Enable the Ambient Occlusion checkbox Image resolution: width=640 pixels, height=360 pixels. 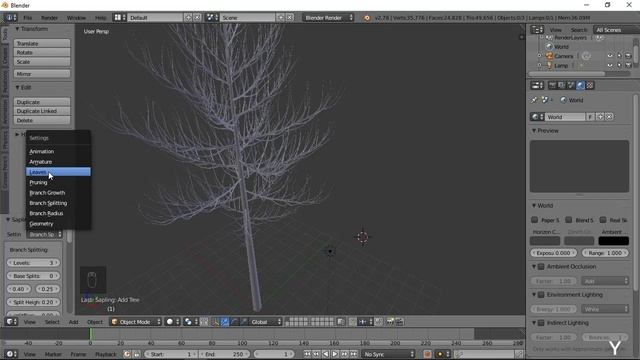[x=541, y=267]
